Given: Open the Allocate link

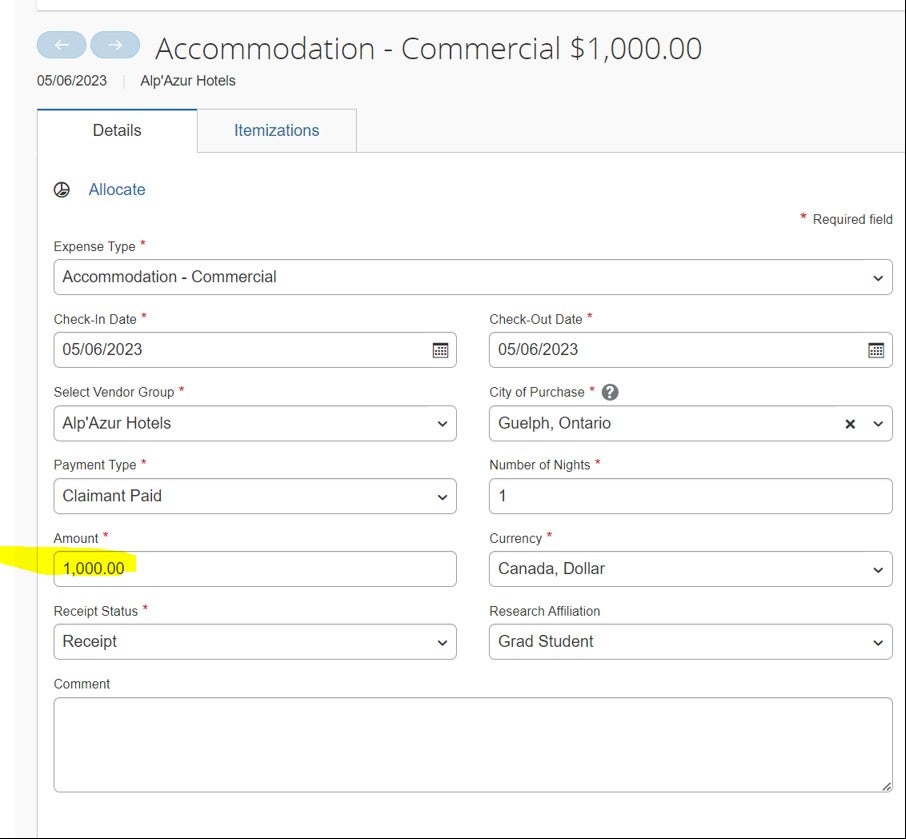Looking at the screenshot, I should [x=117, y=190].
